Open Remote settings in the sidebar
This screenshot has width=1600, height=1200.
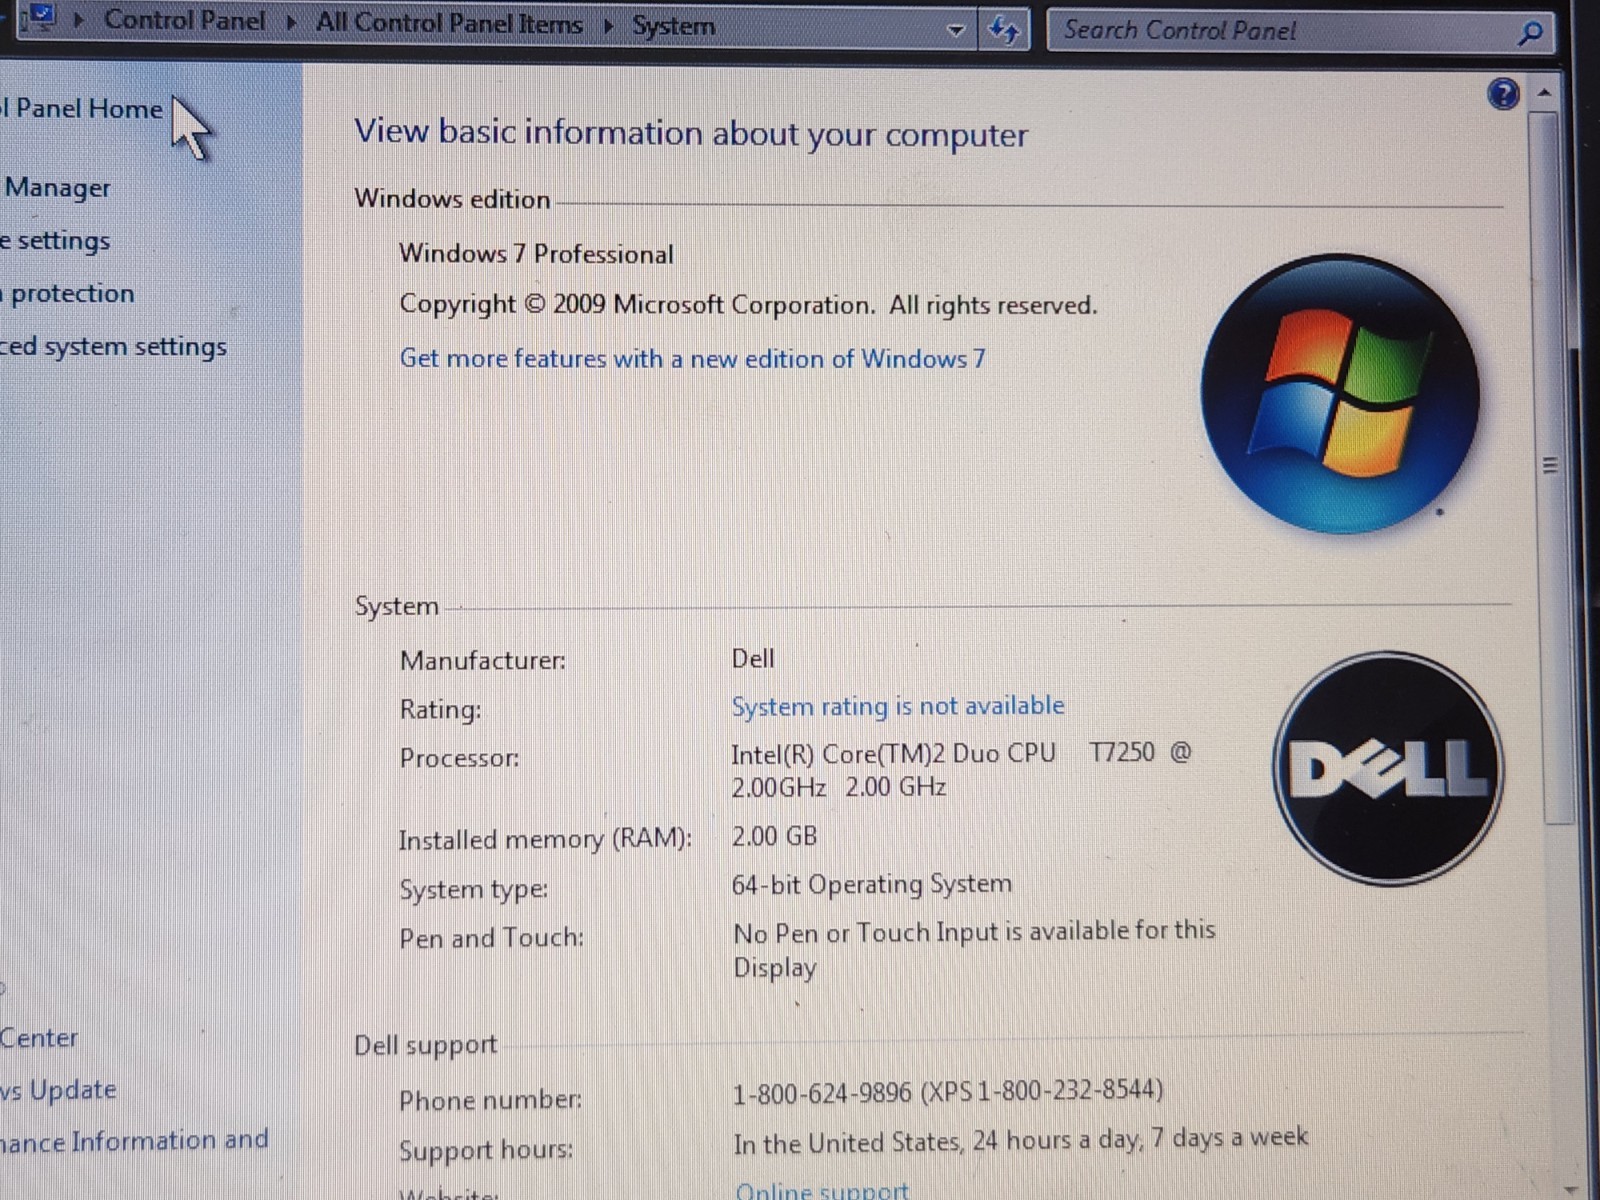tap(55, 241)
